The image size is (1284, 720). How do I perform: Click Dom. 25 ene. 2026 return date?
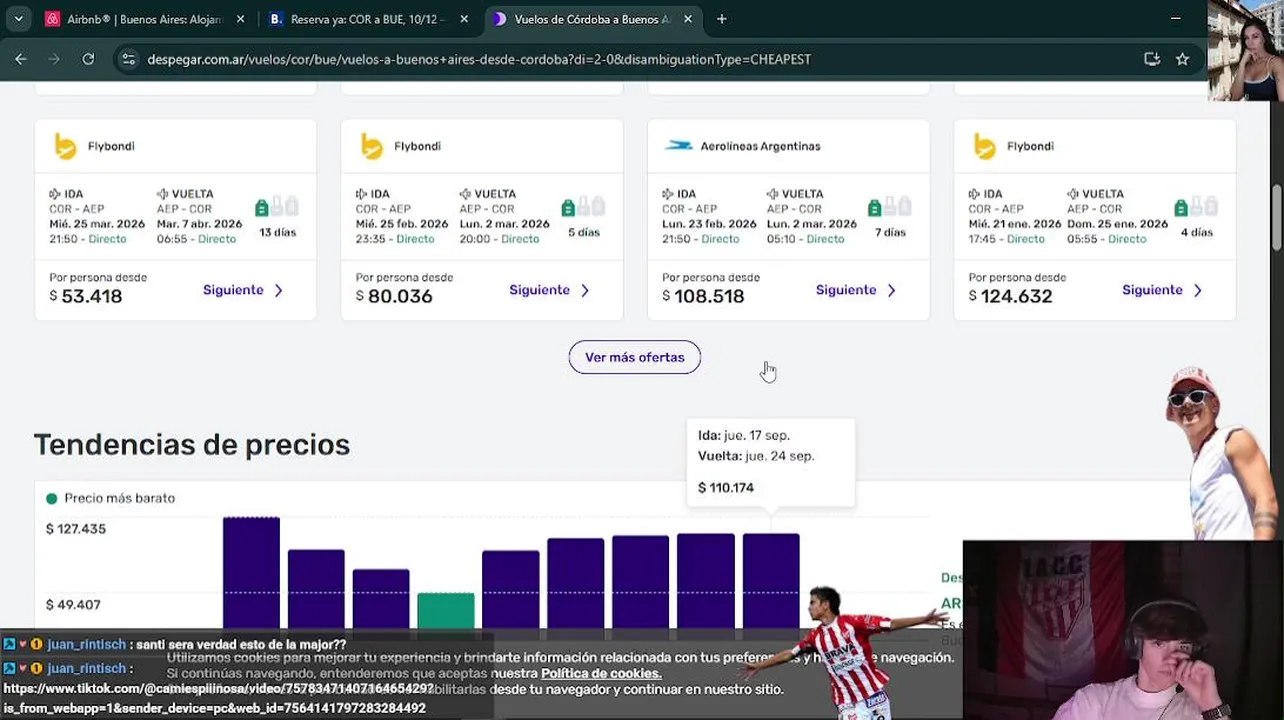[1117, 224]
